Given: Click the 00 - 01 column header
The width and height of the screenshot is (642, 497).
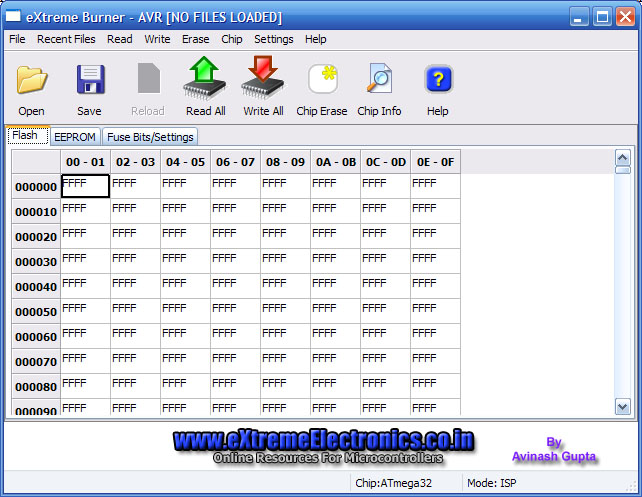Looking at the screenshot, I should (86, 162).
